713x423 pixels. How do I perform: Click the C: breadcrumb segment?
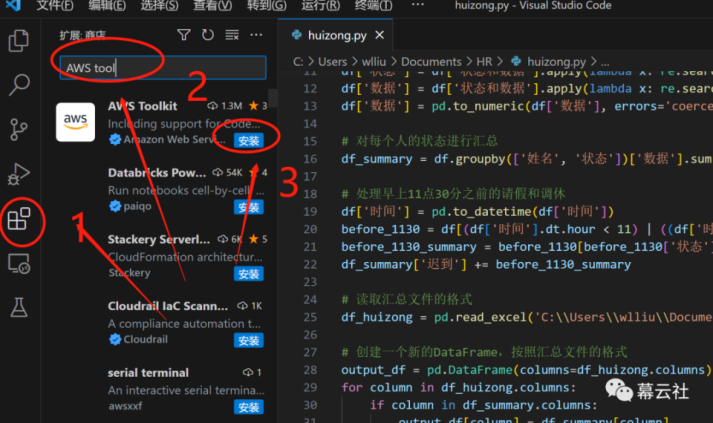coord(298,62)
